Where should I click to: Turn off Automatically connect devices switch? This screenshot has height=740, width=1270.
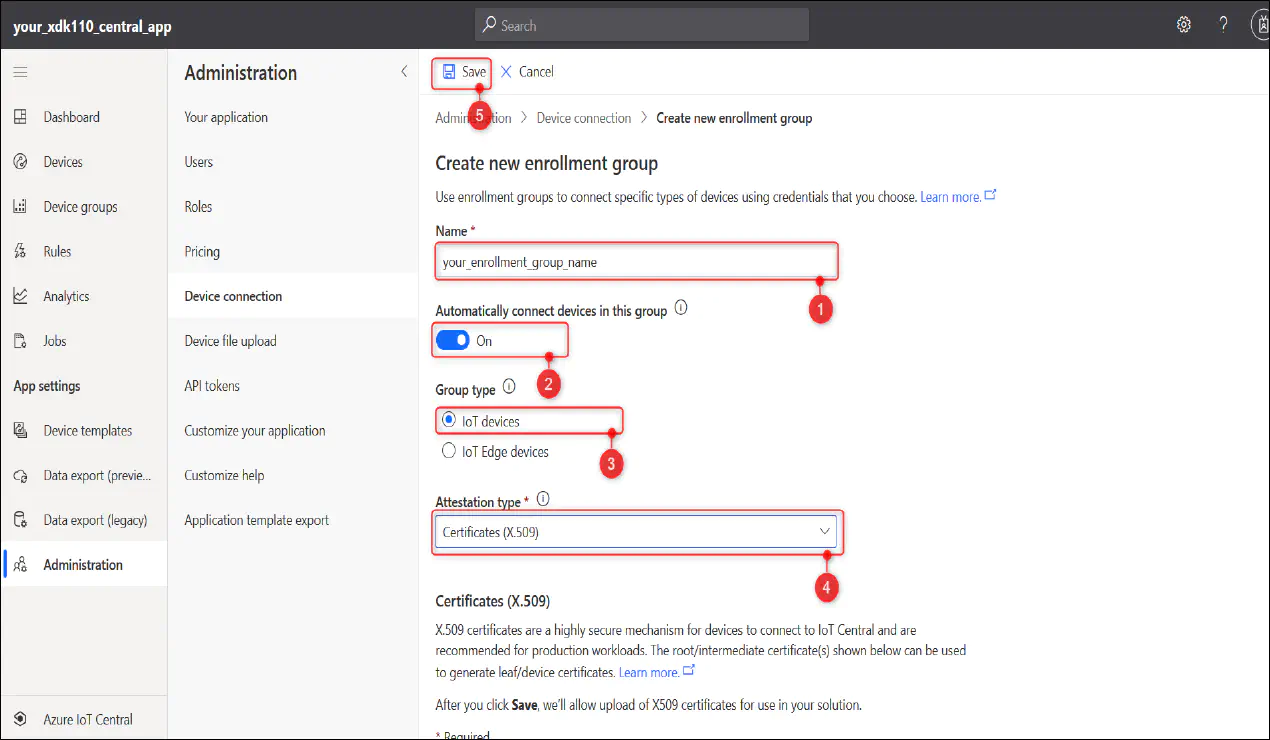point(453,341)
